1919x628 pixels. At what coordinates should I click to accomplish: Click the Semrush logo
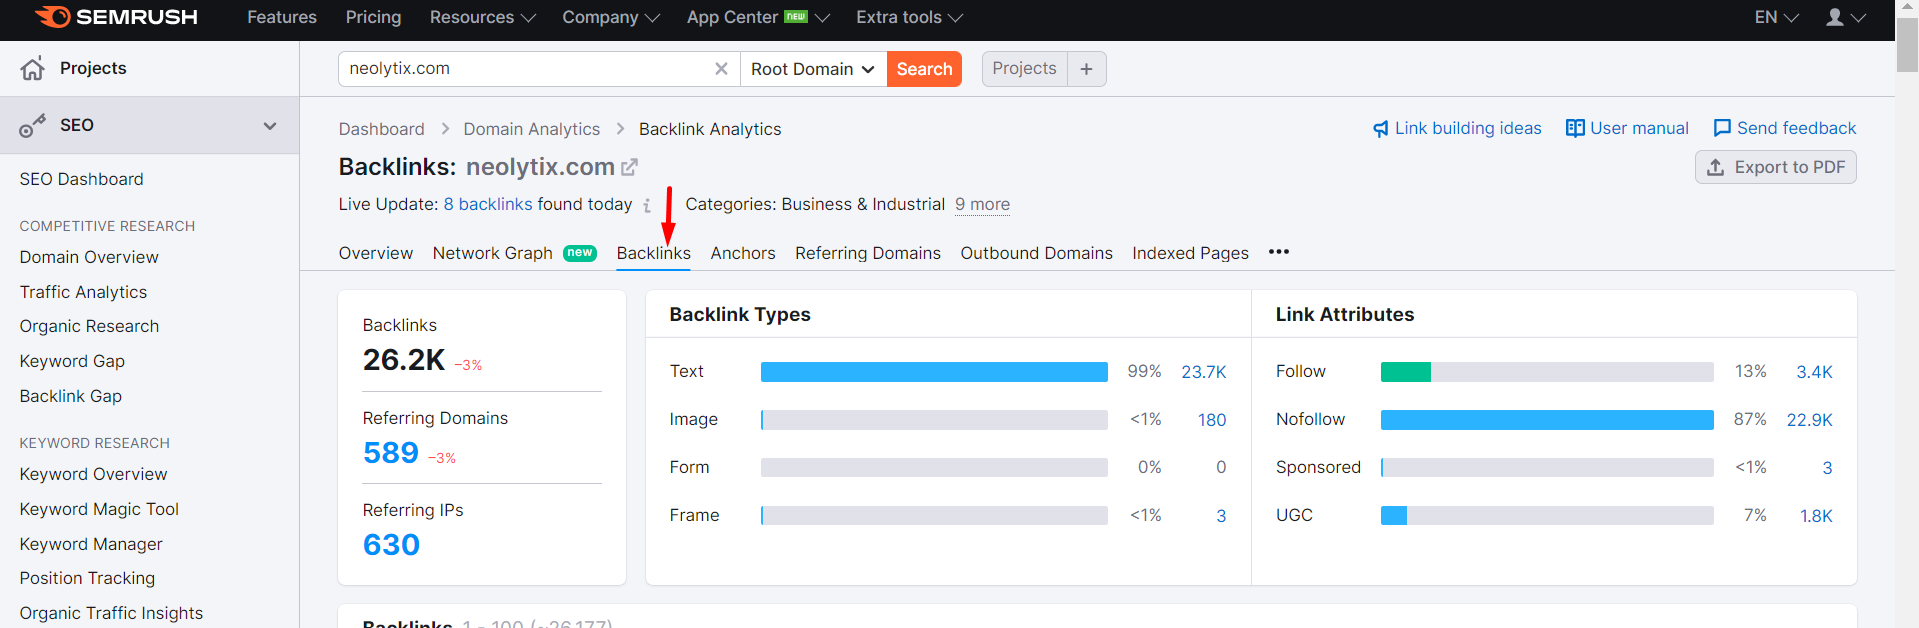coord(116,17)
